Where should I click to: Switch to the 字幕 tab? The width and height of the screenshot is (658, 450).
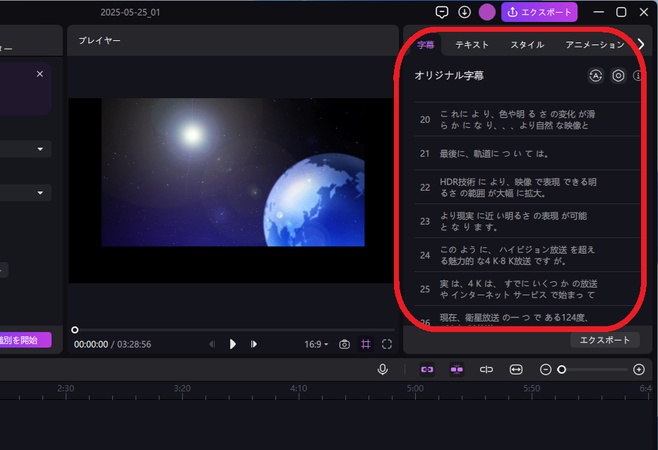coord(426,45)
